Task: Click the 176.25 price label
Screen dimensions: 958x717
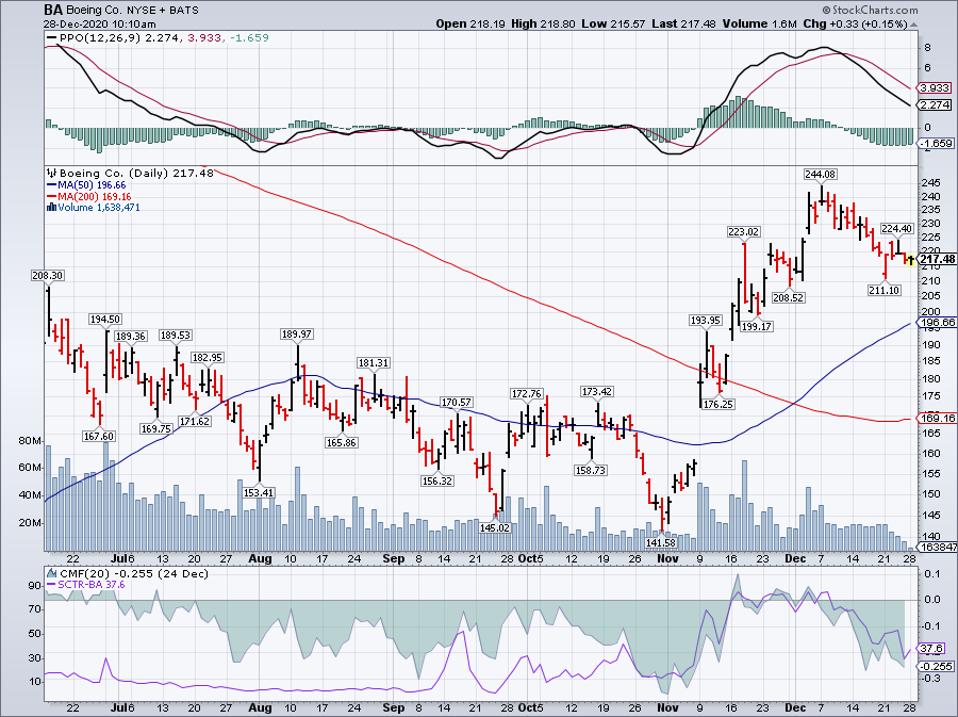Action: [718, 404]
